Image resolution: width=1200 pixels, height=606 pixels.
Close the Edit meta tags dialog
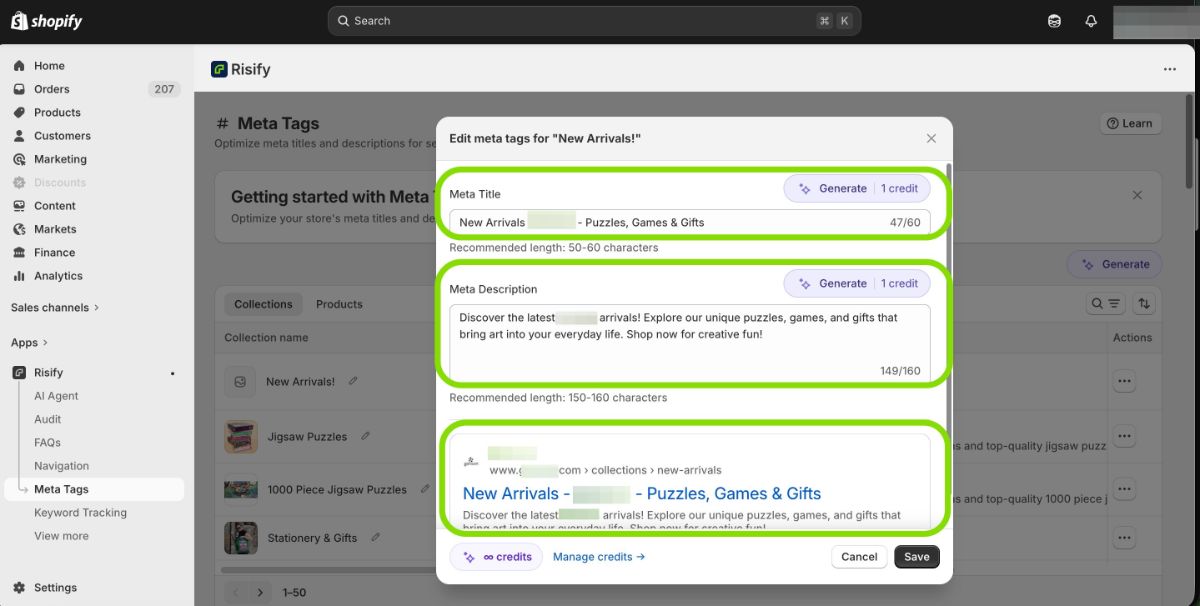point(931,139)
